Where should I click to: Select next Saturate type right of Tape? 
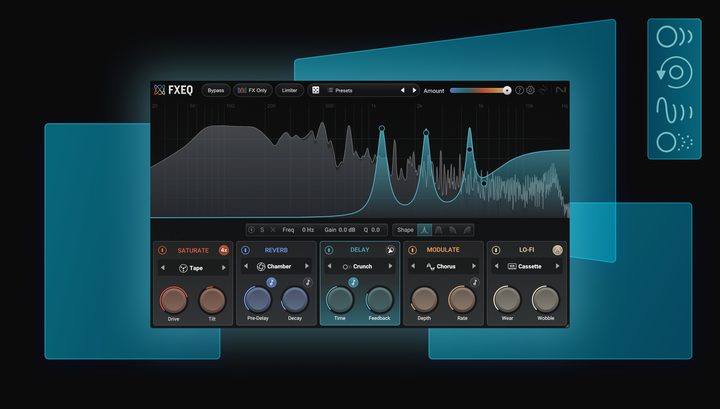click(x=224, y=268)
